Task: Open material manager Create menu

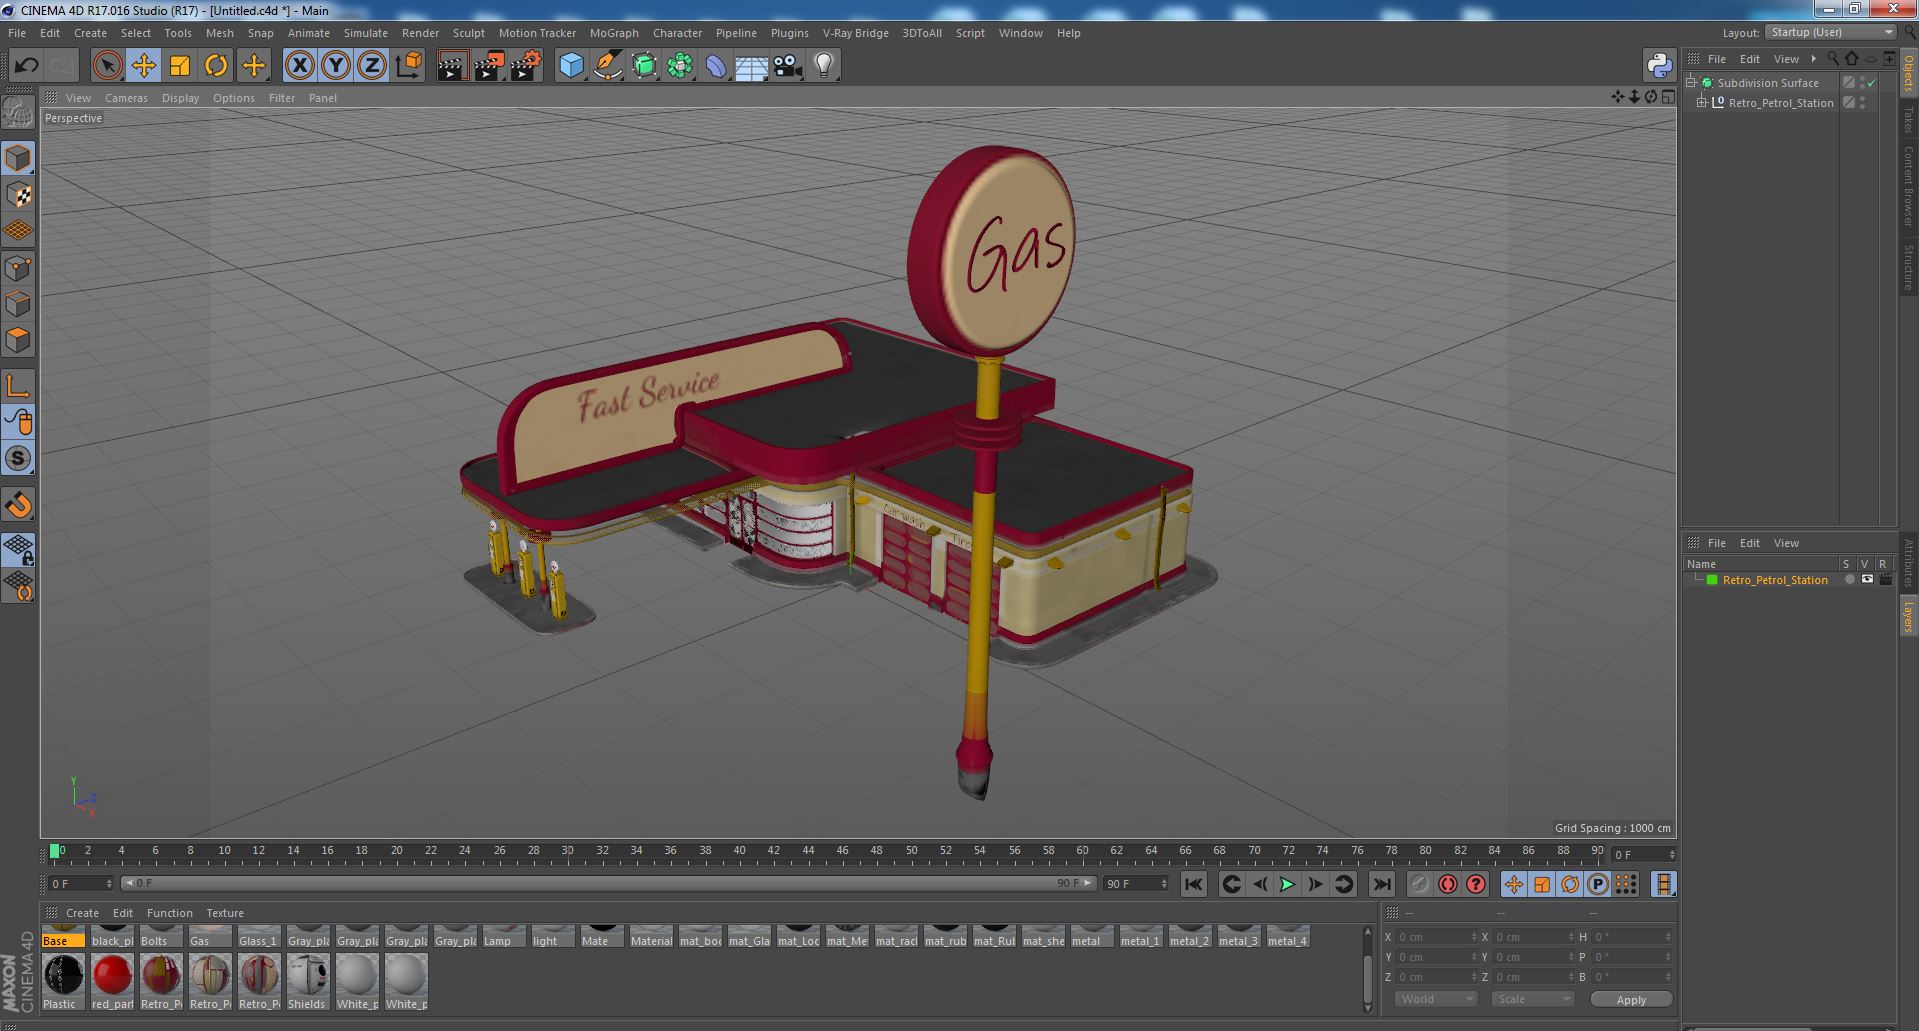Action: (x=82, y=913)
